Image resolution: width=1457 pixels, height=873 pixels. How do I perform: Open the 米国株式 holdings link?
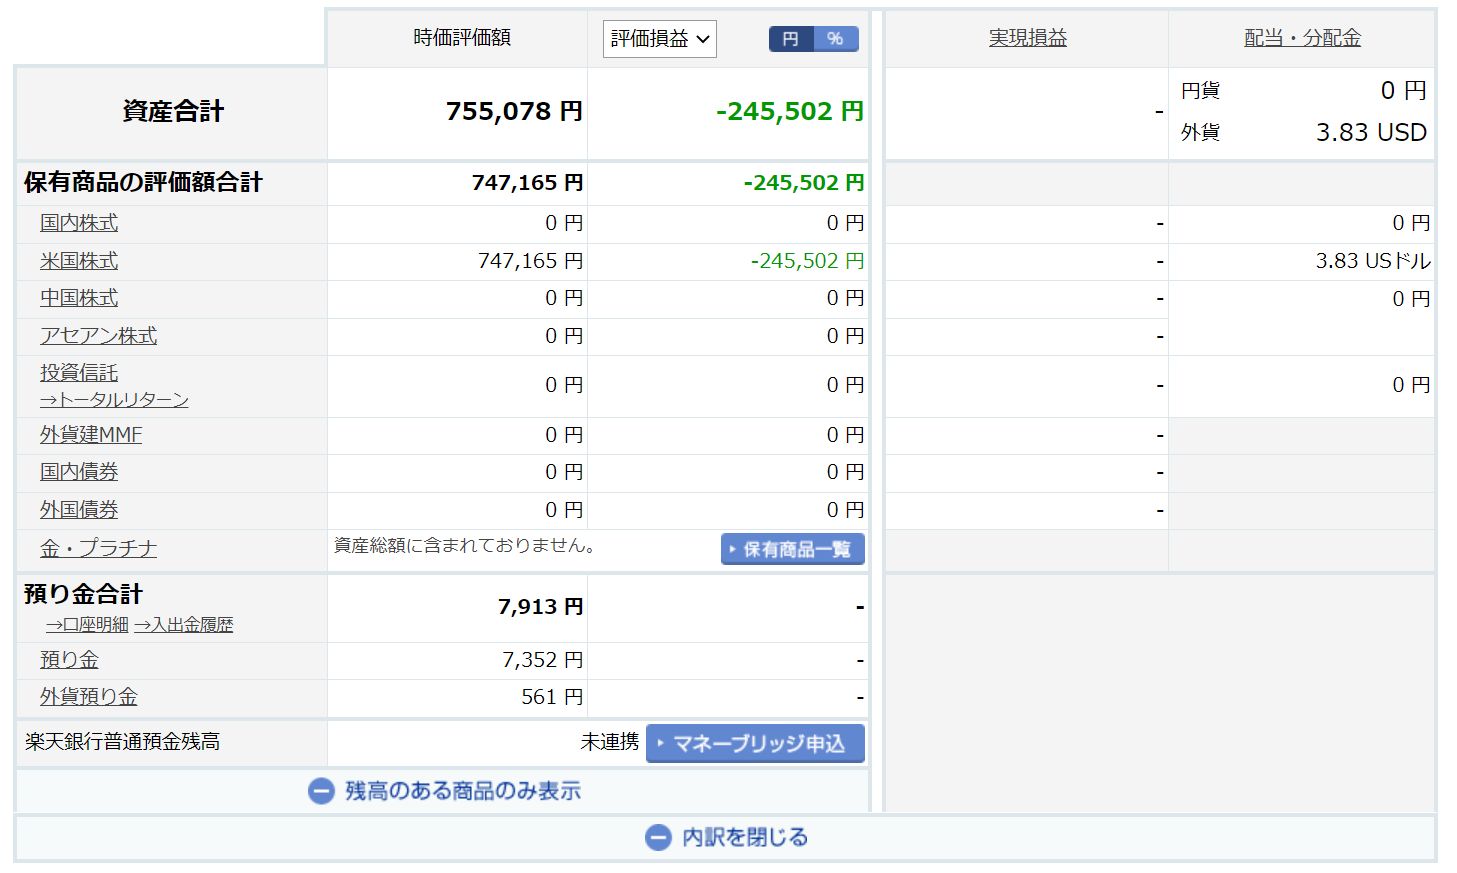click(79, 261)
